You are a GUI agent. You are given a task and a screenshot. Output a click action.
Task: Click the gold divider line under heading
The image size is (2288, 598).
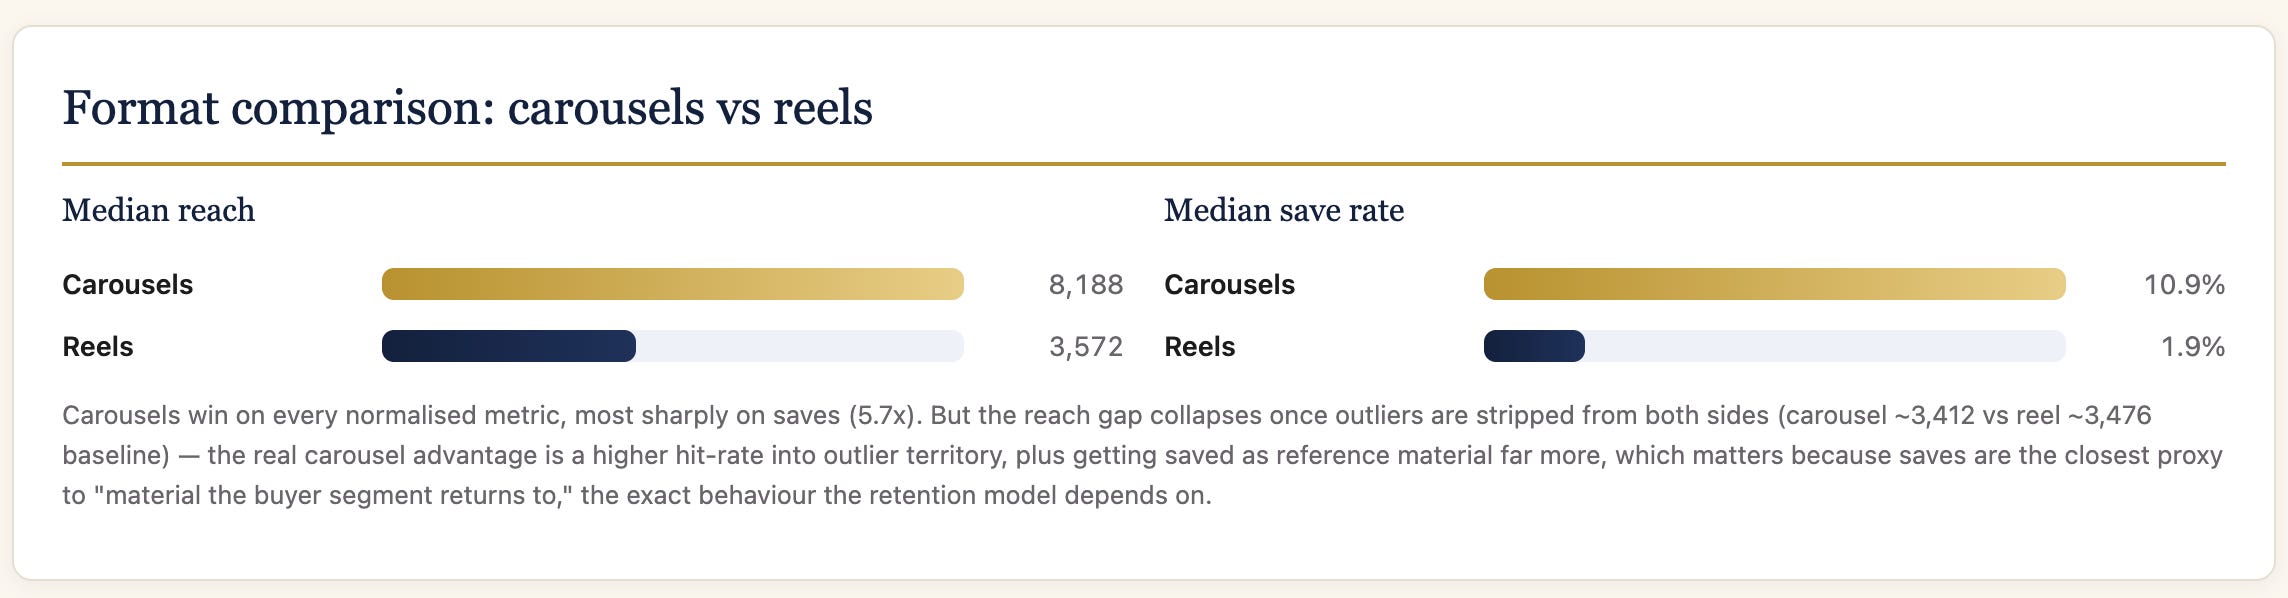pos(1144,163)
